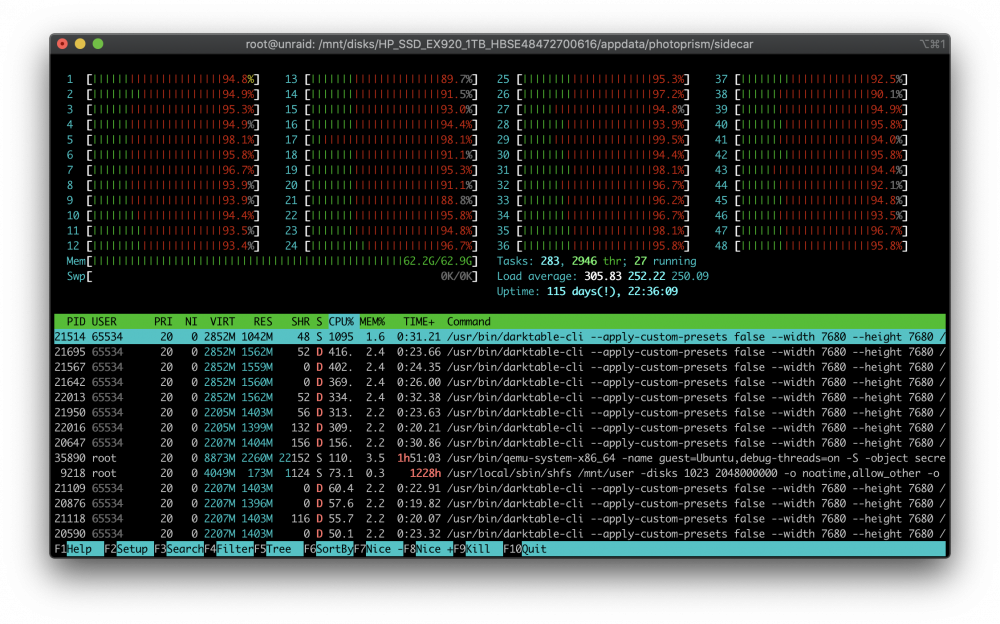Click CPU 21 meter showing 88.8%
The image size is (1000, 624).
point(381,200)
